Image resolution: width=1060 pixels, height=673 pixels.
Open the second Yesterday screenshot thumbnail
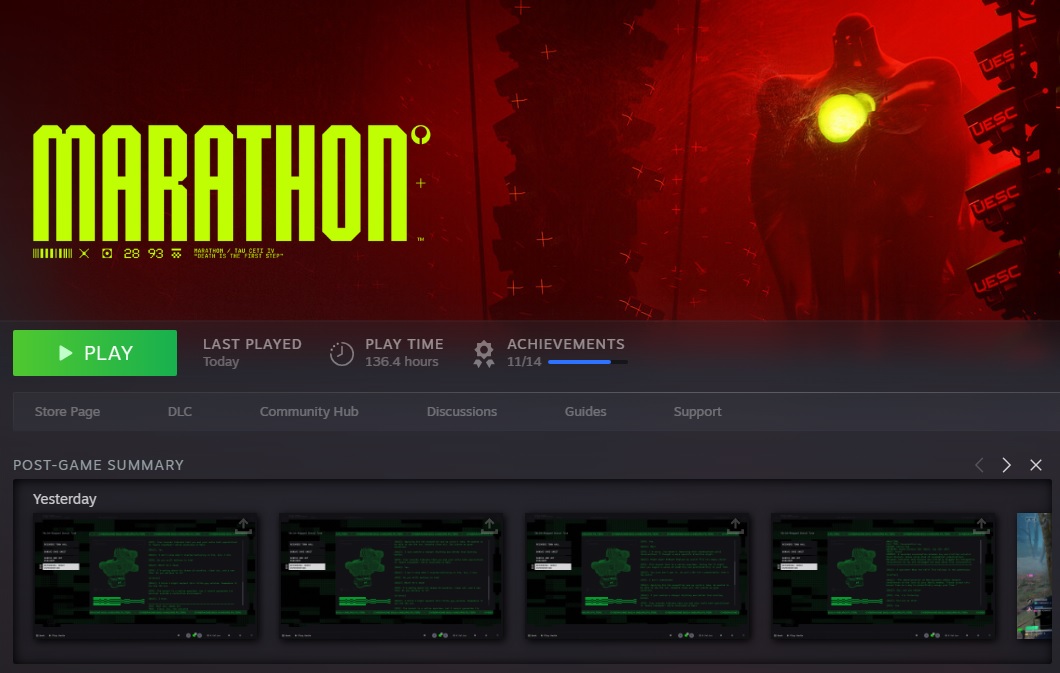pyautogui.click(x=391, y=576)
